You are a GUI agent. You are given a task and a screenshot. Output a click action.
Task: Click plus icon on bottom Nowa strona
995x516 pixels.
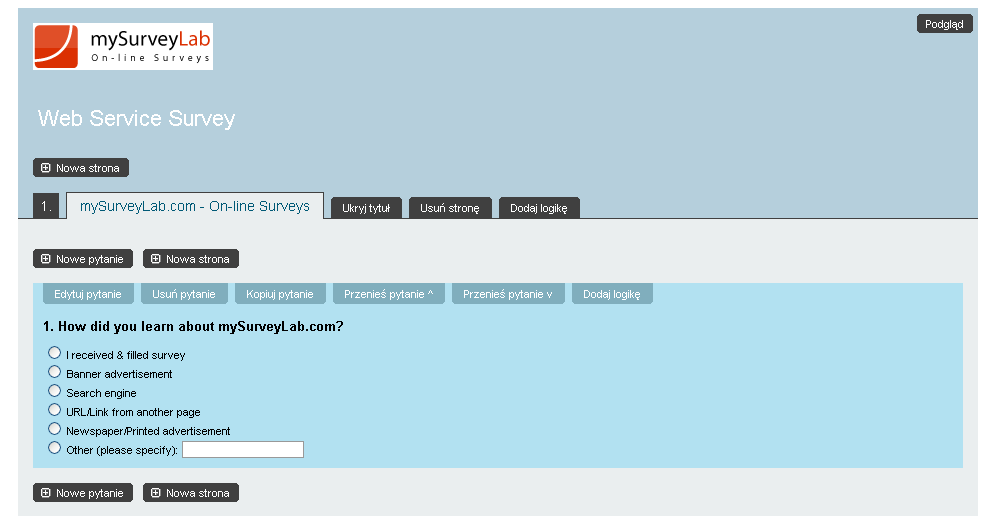(155, 493)
